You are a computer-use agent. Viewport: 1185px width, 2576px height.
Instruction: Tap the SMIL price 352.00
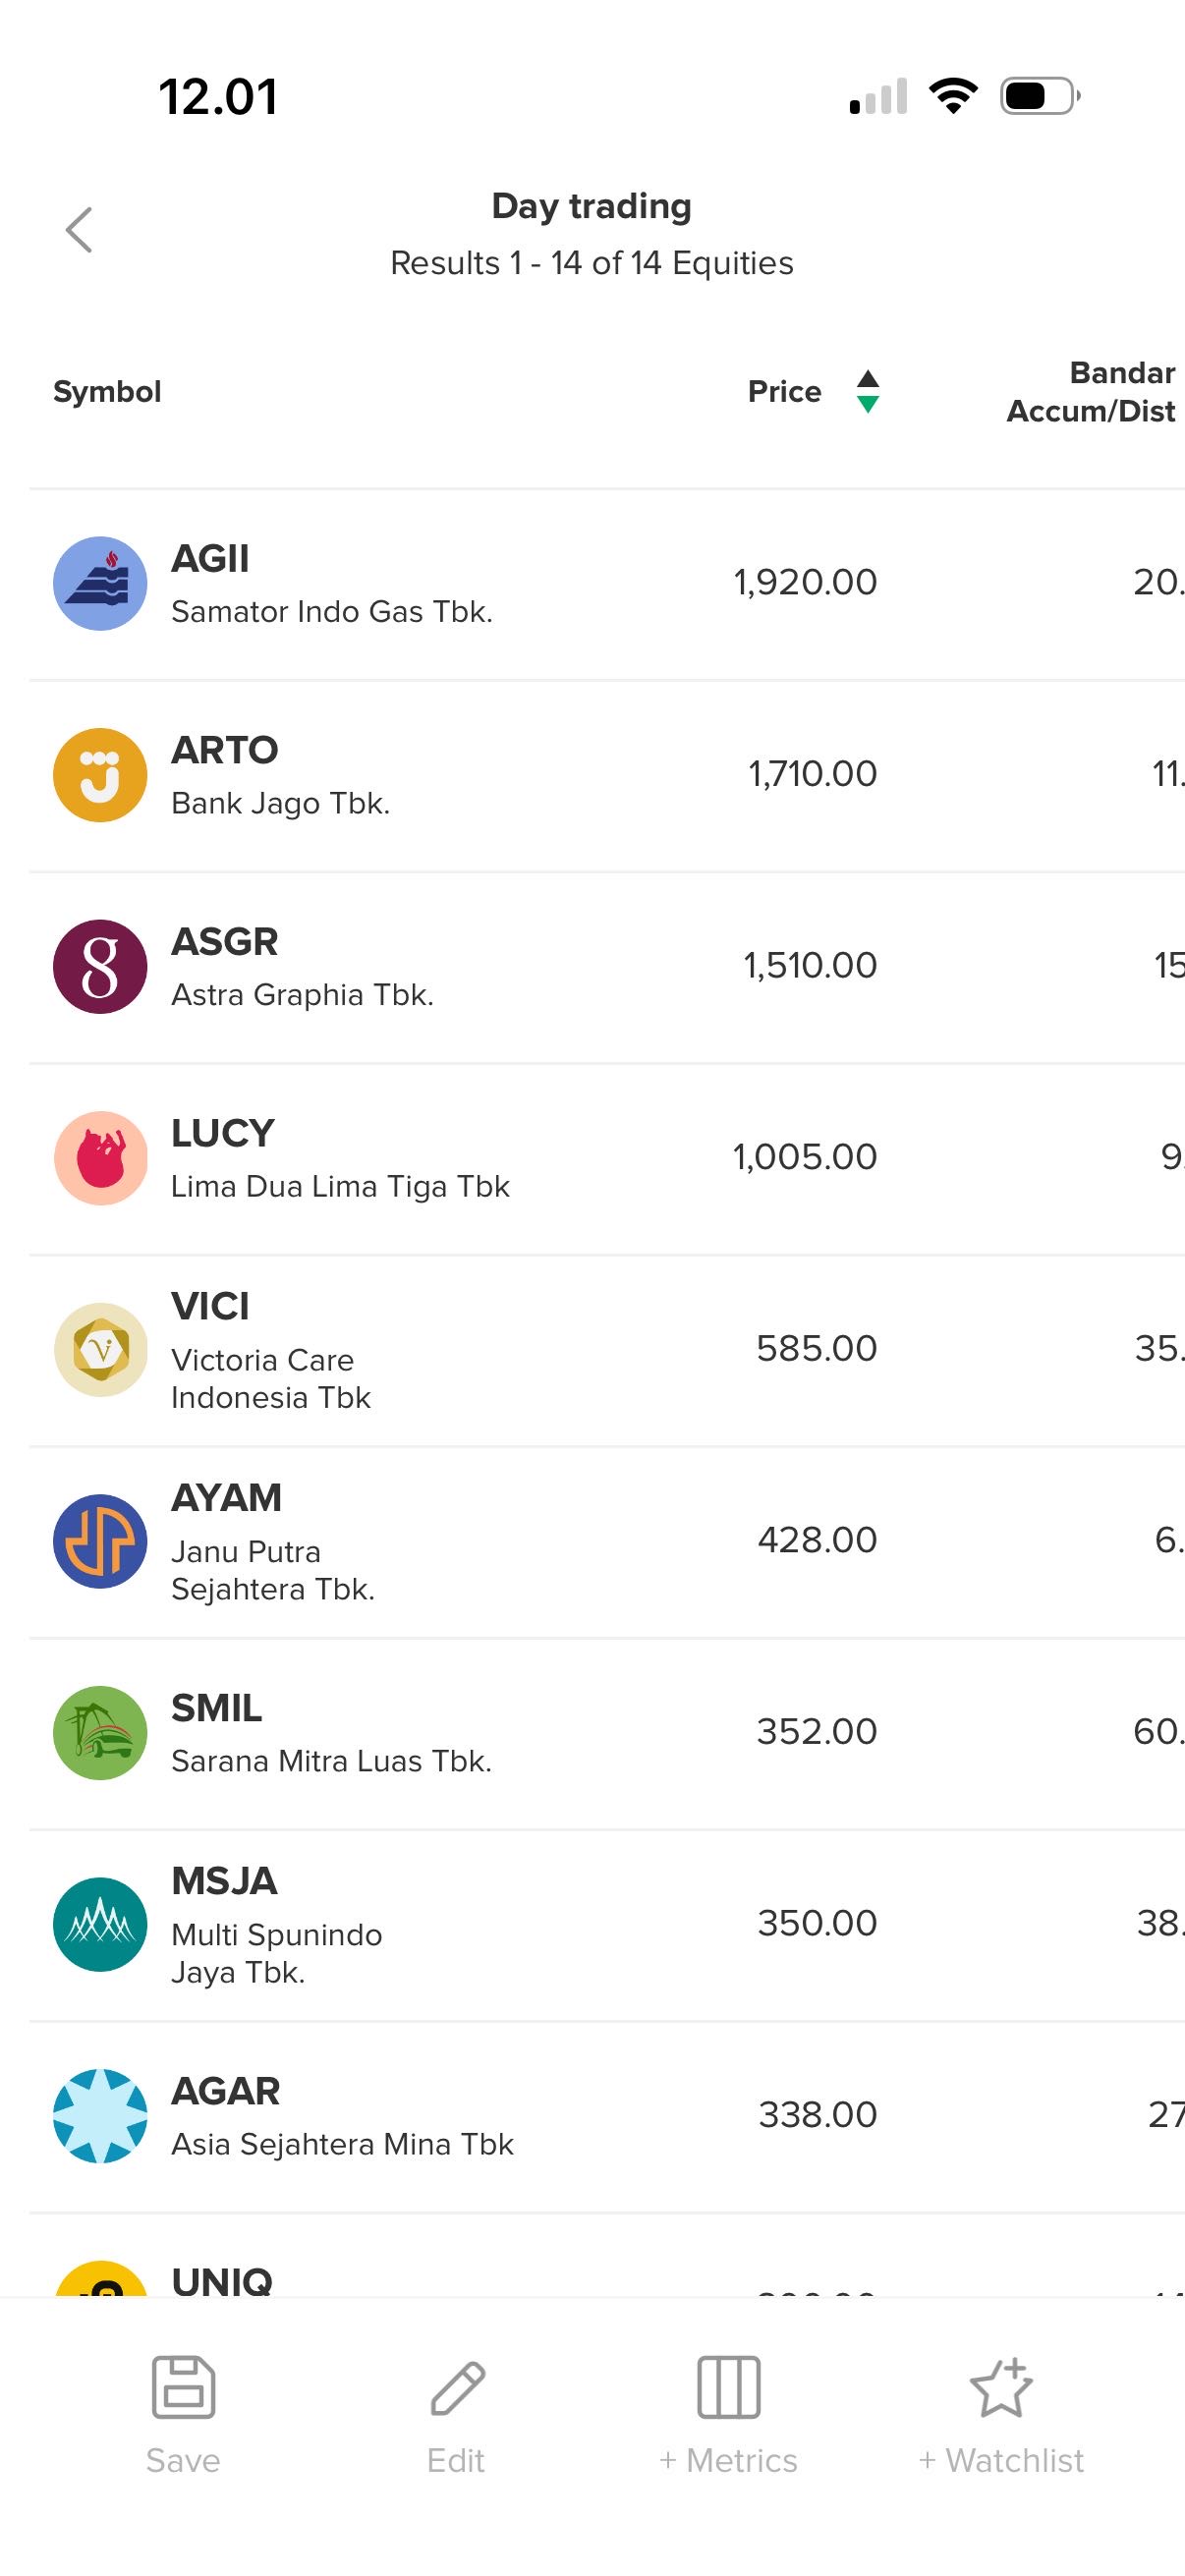(x=816, y=1731)
